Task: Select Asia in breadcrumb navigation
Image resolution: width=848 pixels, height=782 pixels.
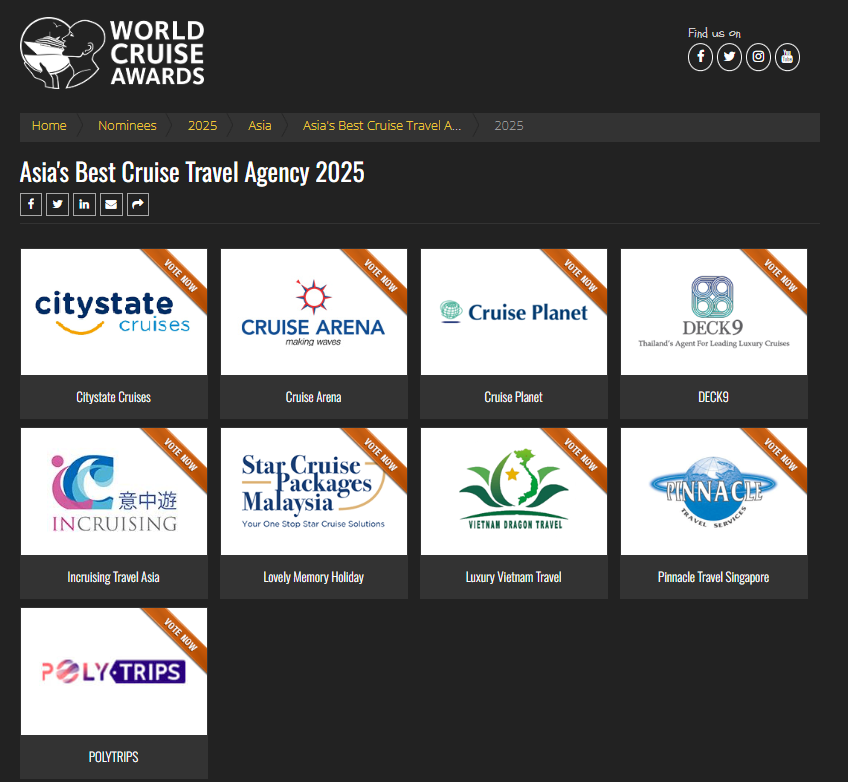Action: (260, 126)
